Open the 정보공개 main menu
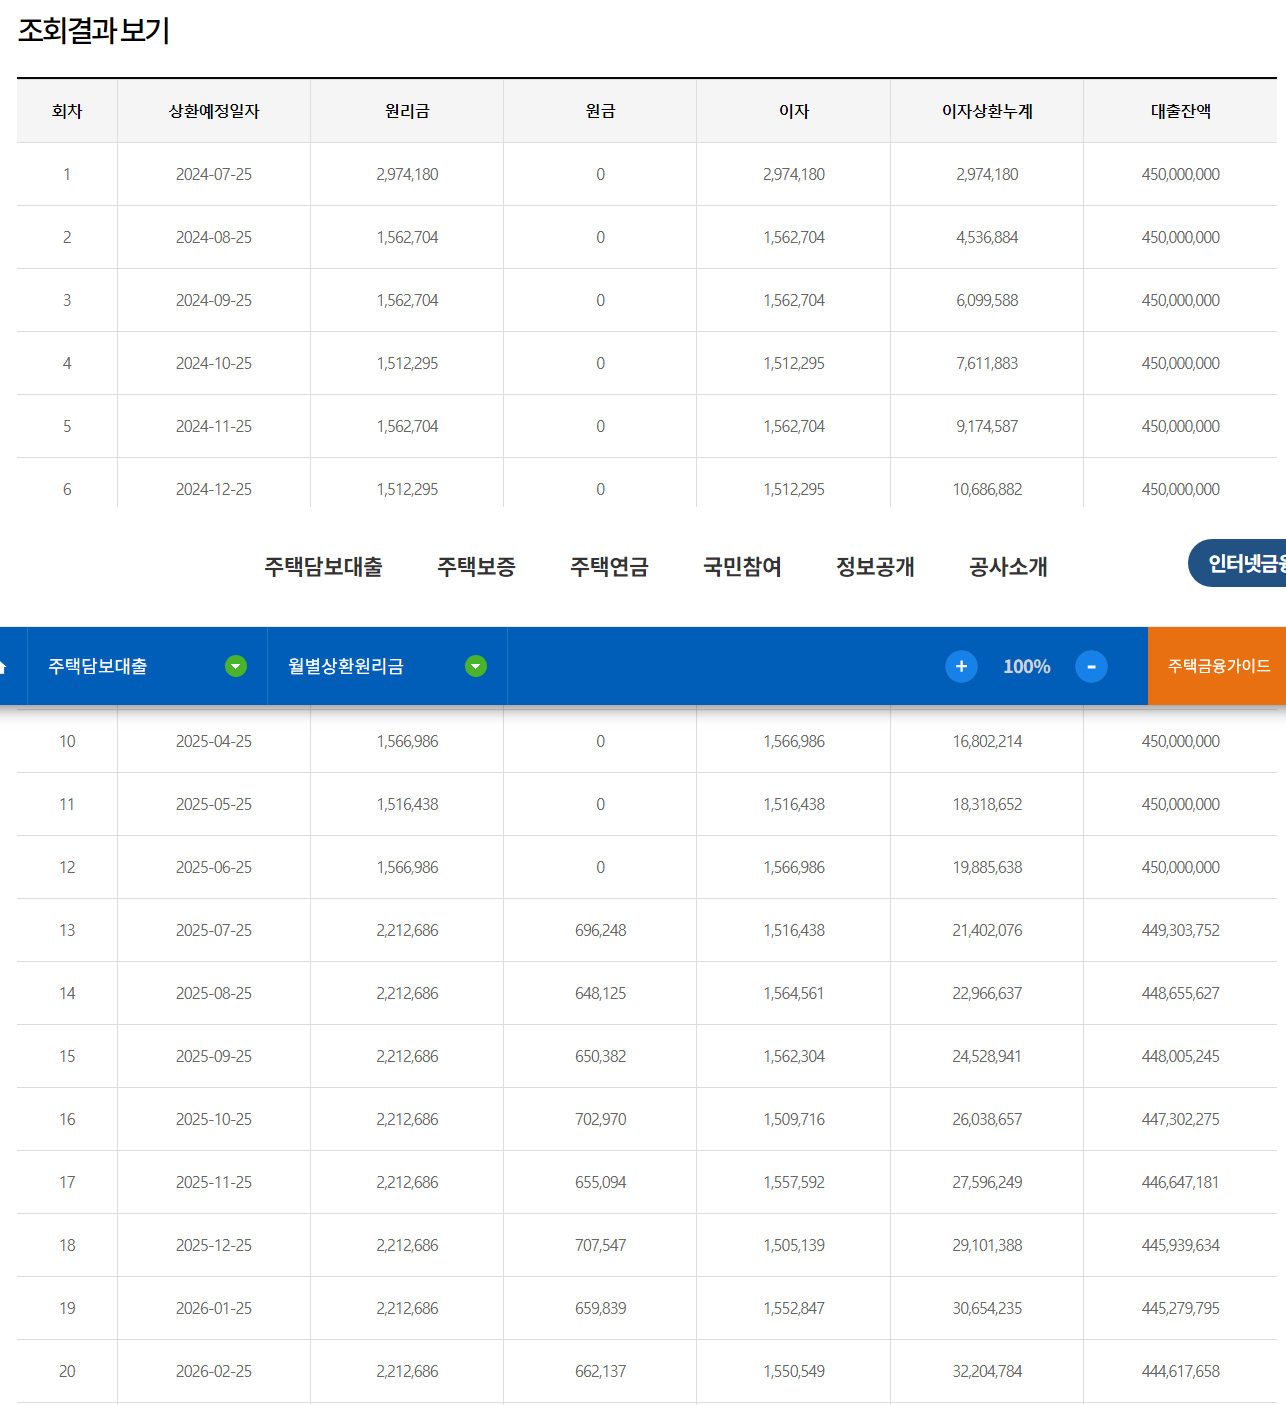Image resolution: width=1286 pixels, height=1405 pixels. [875, 566]
